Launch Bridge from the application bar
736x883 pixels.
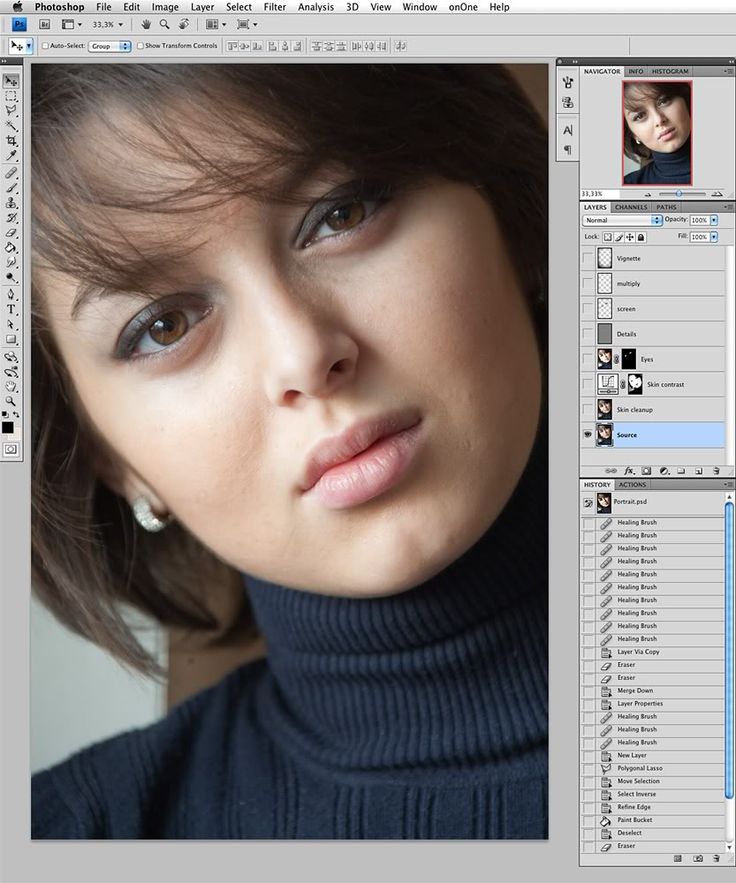45,24
